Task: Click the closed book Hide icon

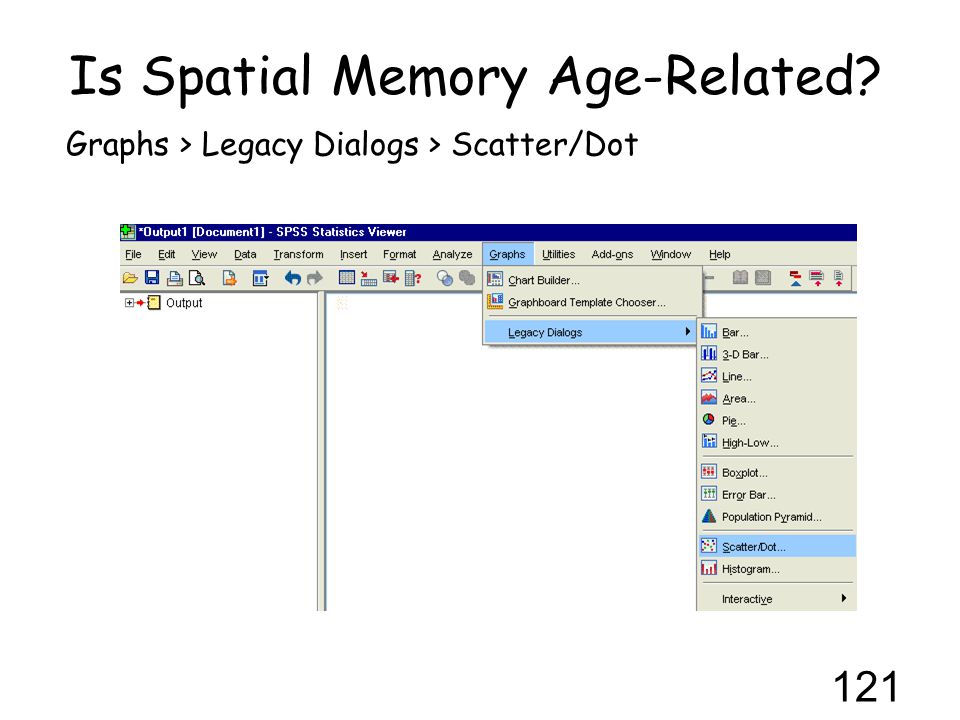Action: point(762,278)
